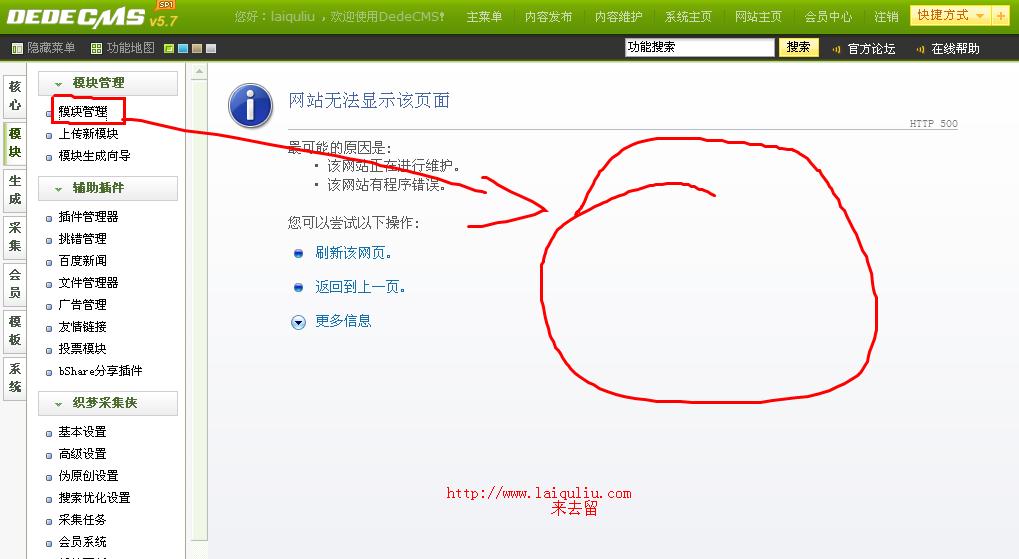Collapse the 模块管理 section header
The height and width of the screenshot is (559, 1019).
pyautogui.click(x=108, y=83)
